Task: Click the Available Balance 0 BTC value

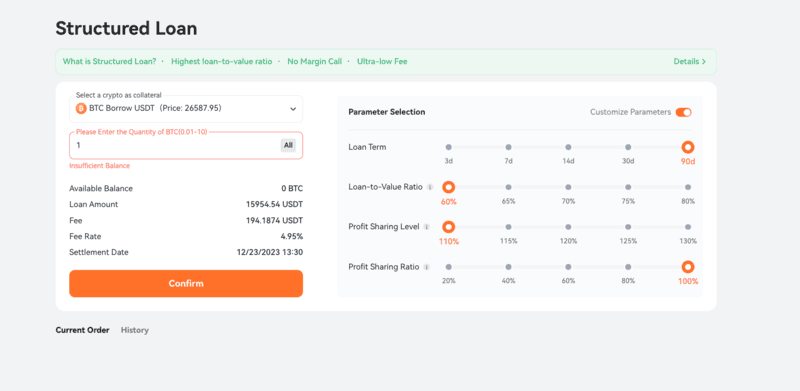Action: (292, 189)
